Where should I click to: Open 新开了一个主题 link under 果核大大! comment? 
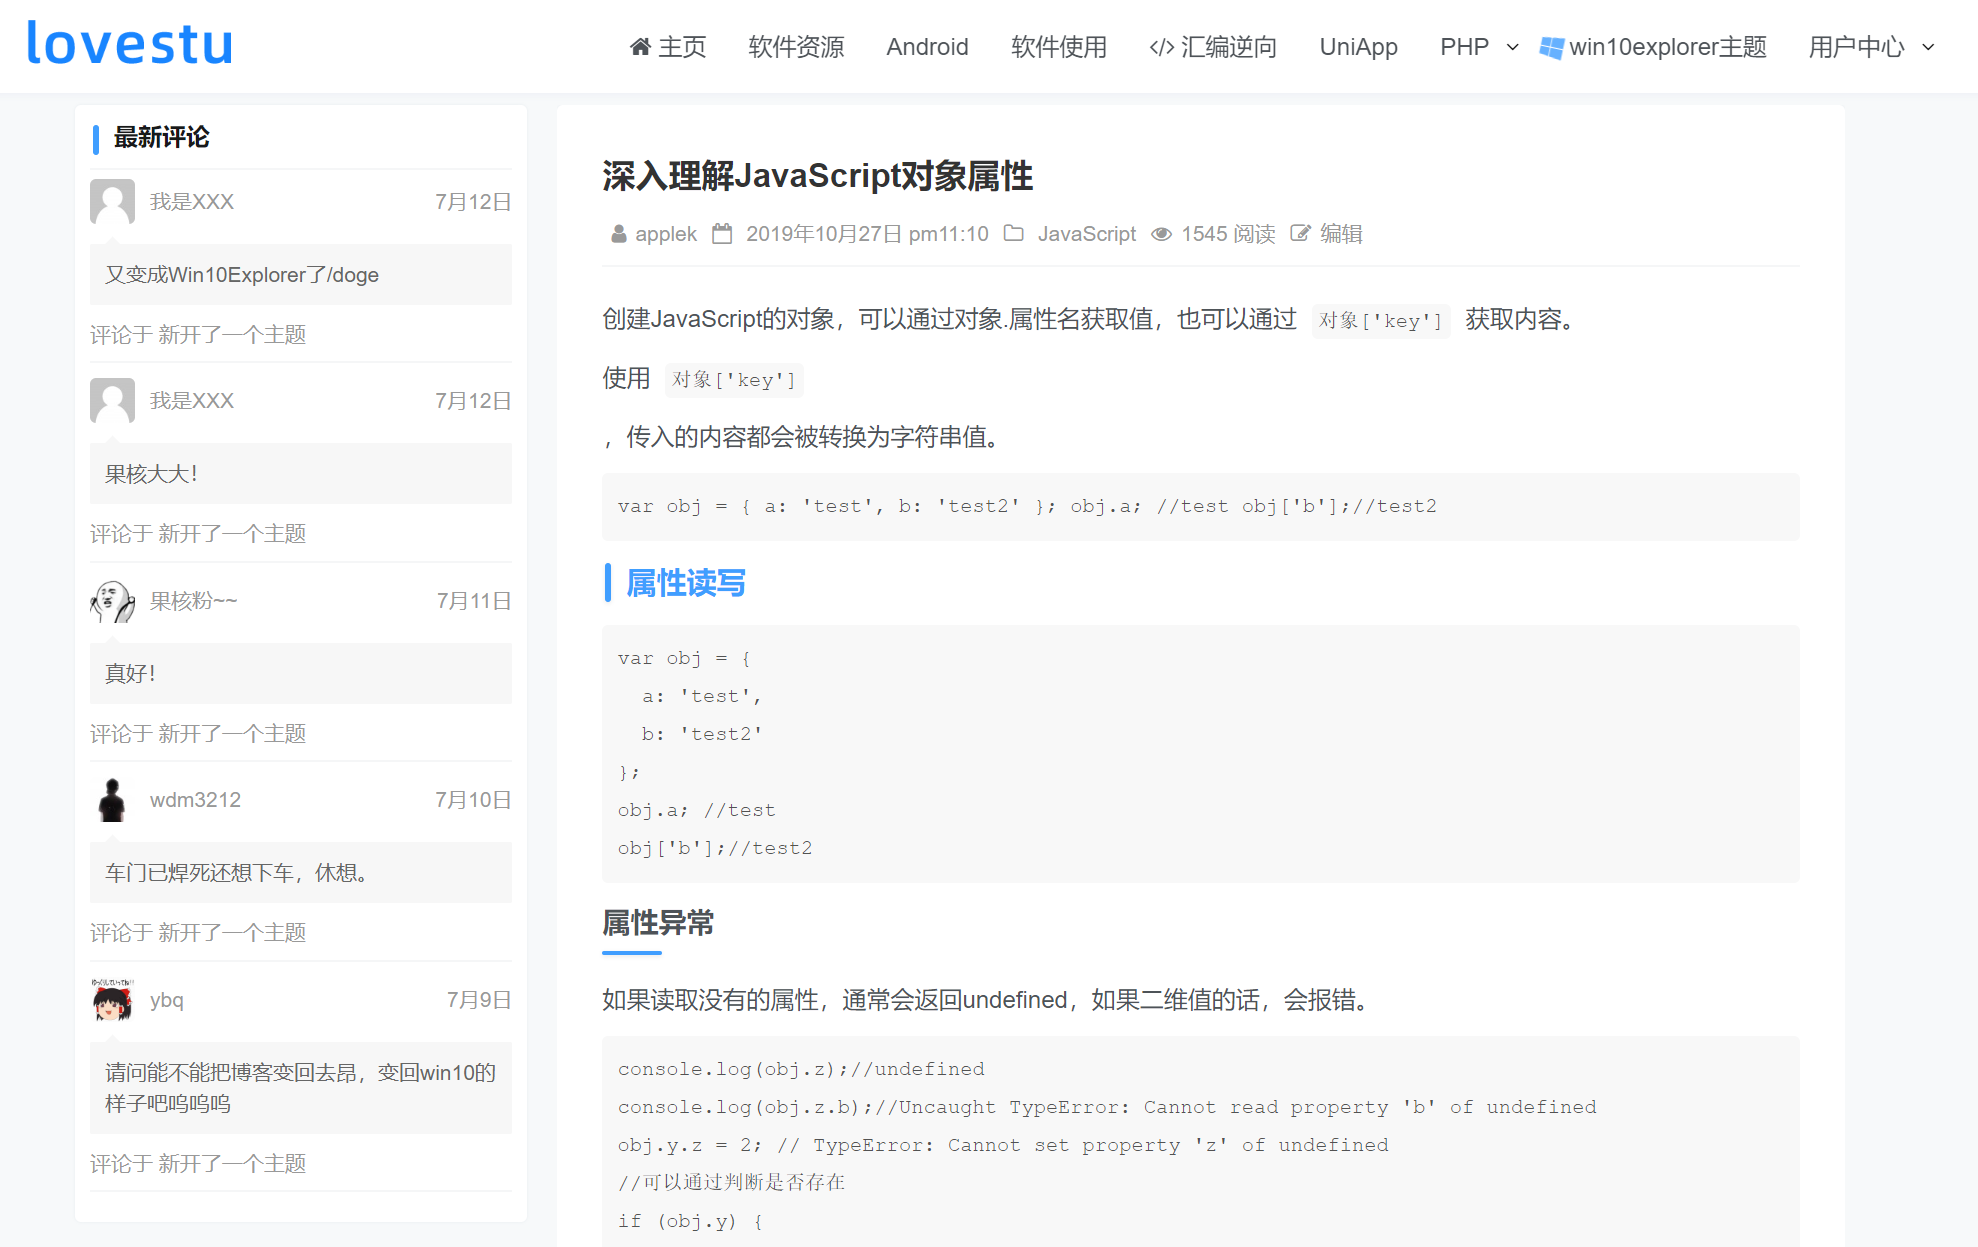point(232,534)
